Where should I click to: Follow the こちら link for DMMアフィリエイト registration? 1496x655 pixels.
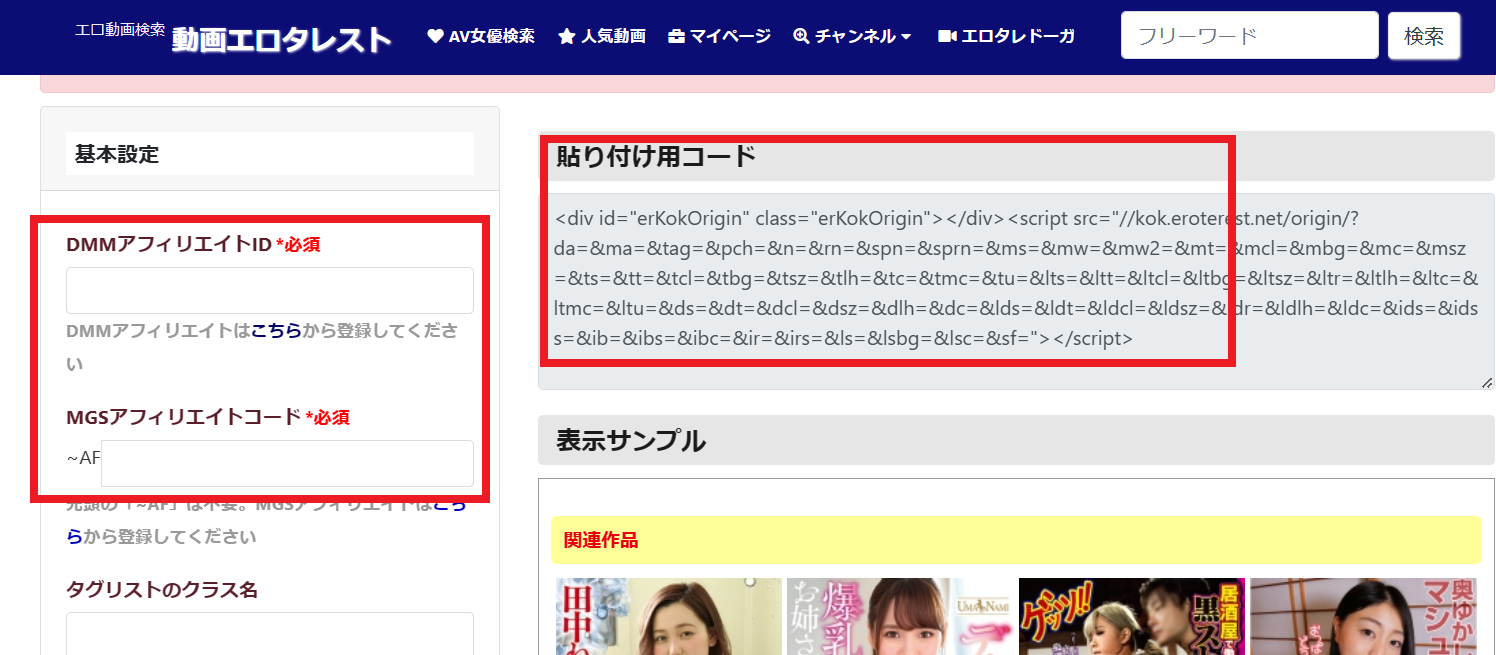(x=276, y=331)
